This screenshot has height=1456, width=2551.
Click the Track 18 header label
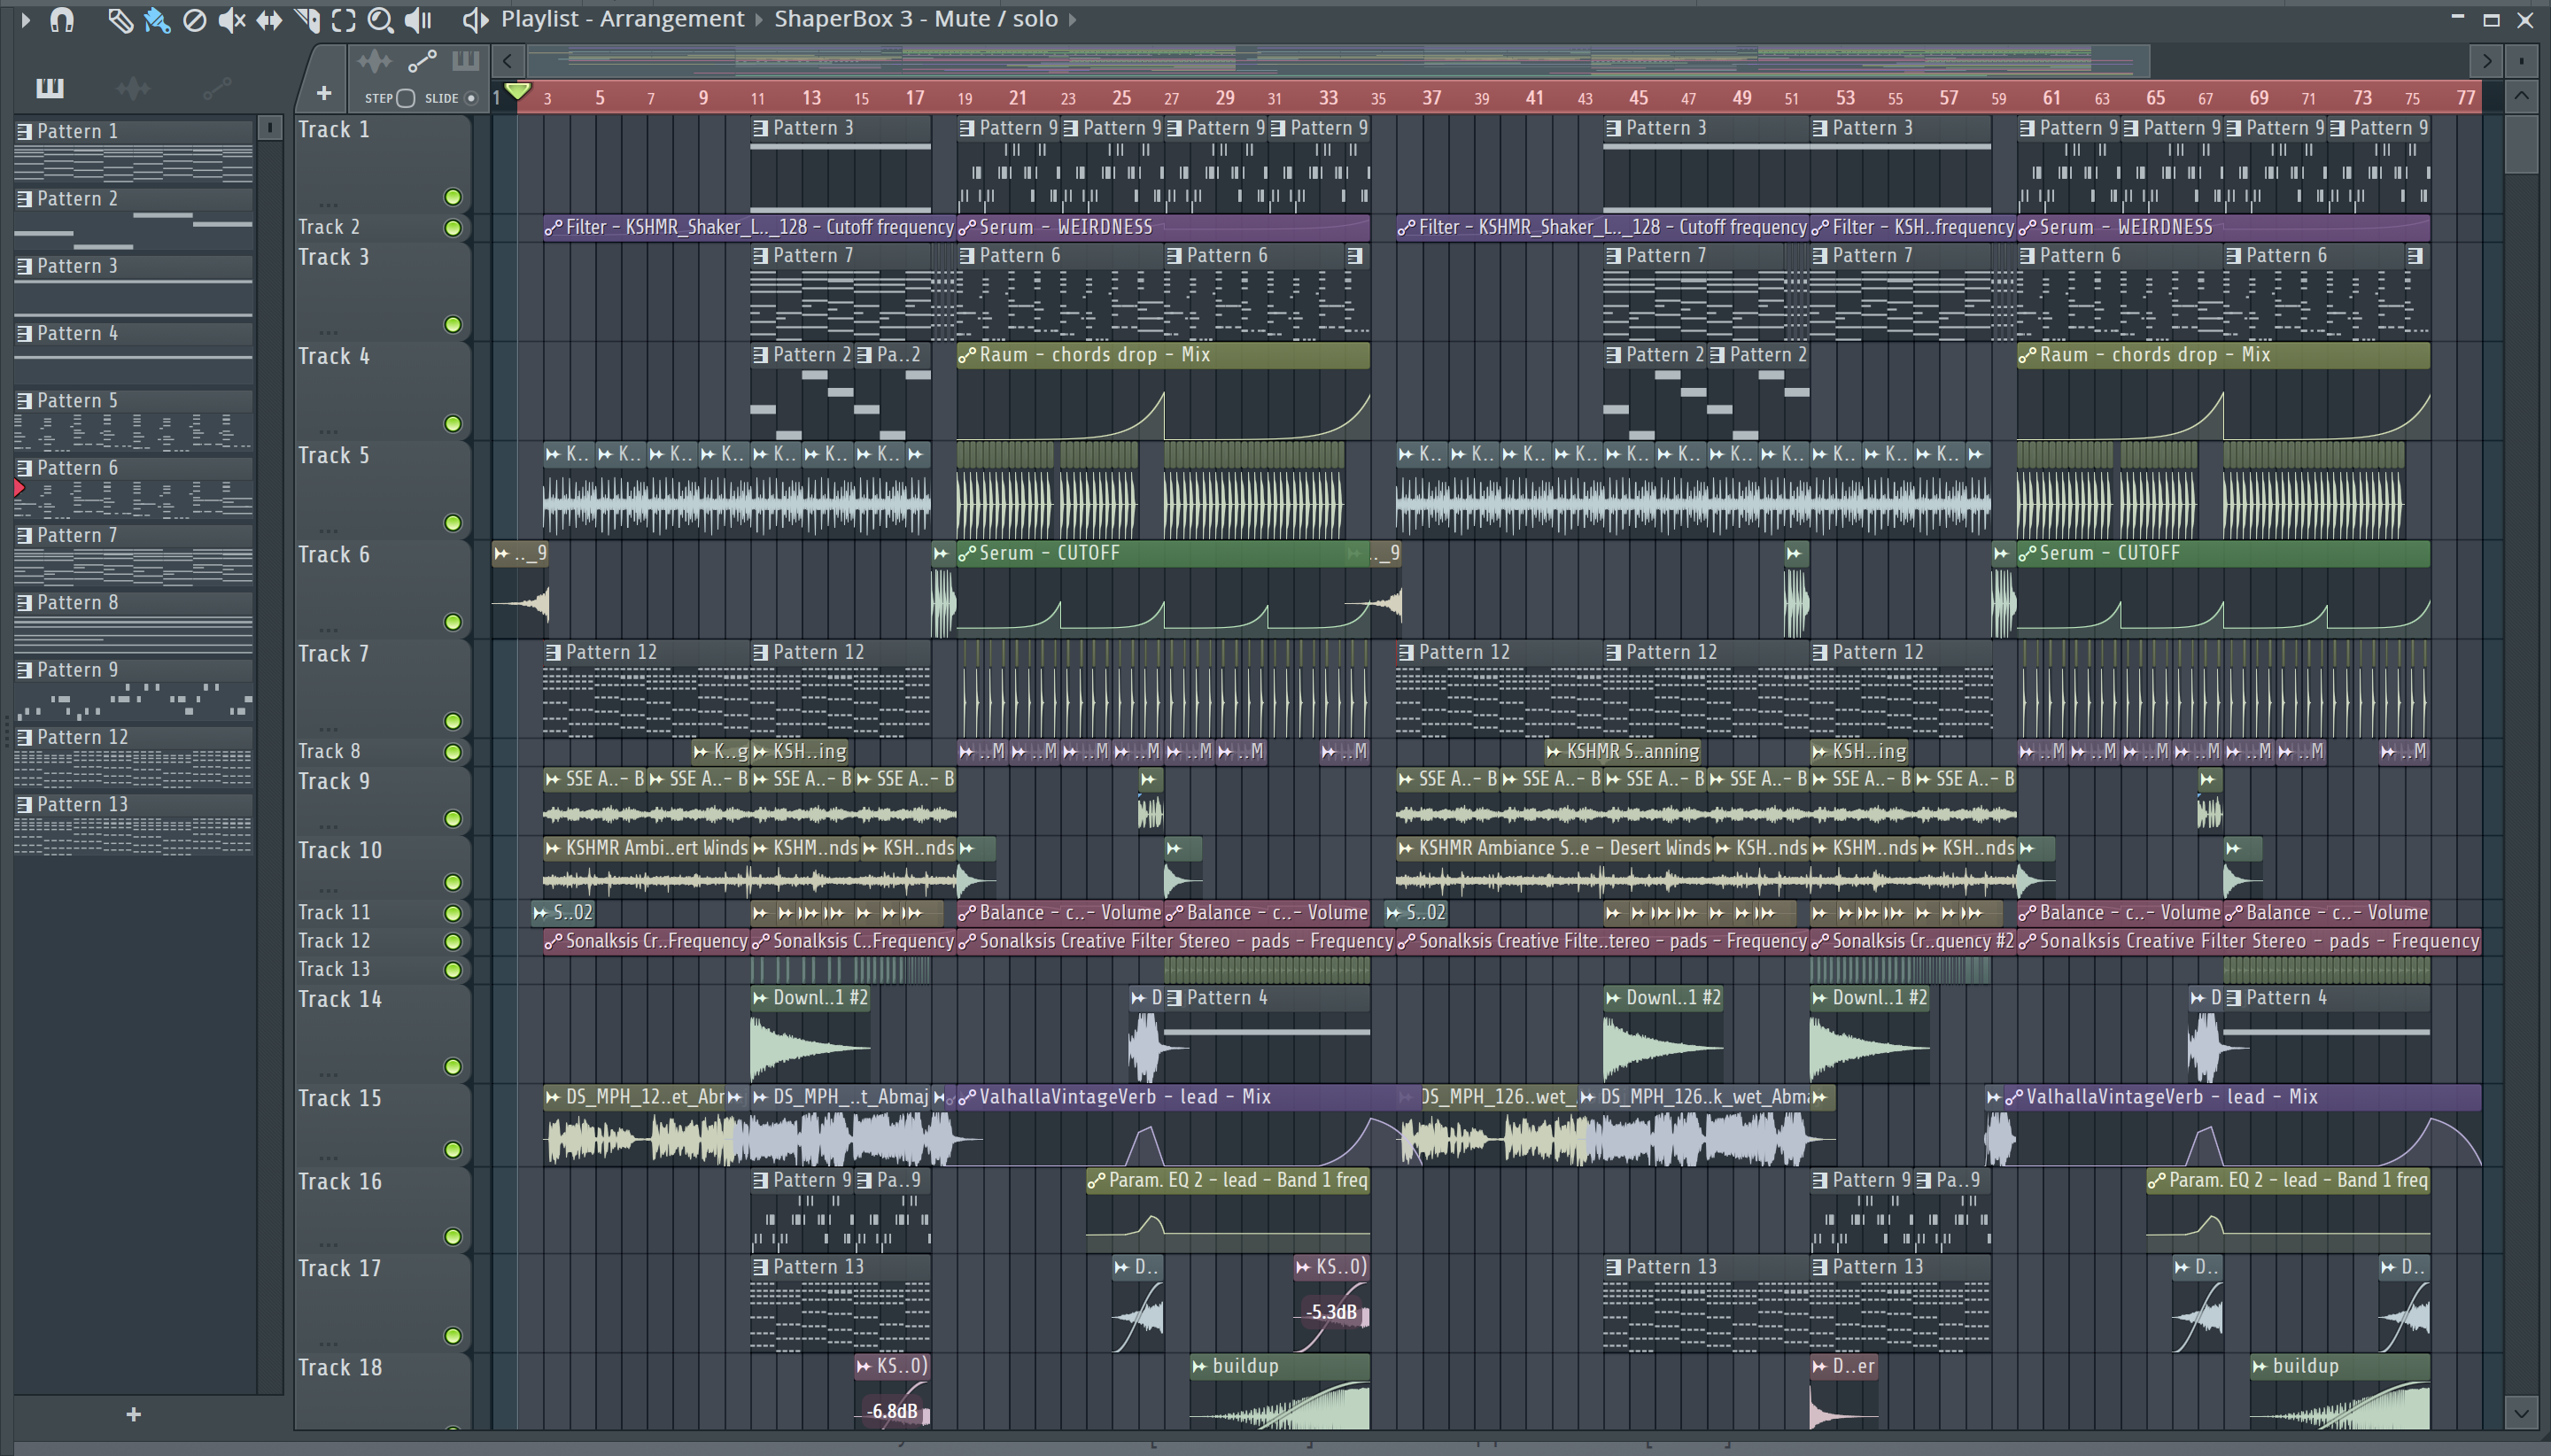[x=340, y=1367]
